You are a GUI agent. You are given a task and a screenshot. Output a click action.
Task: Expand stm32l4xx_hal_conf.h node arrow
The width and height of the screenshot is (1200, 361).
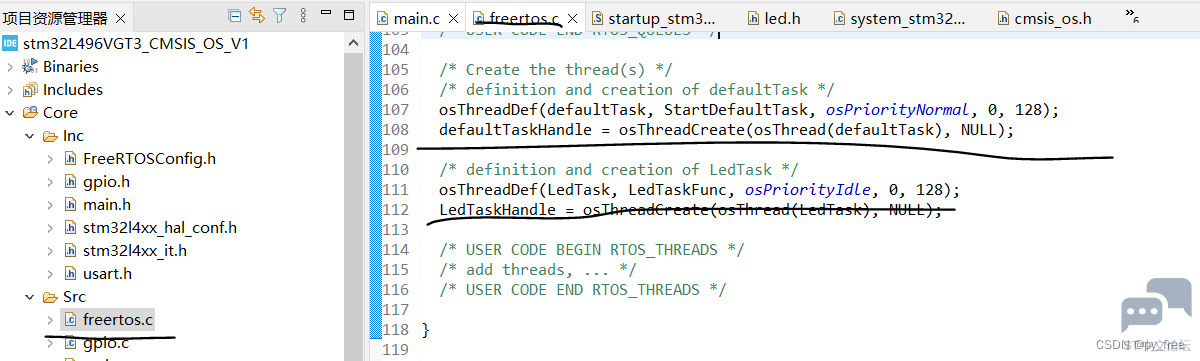[50, 227]
